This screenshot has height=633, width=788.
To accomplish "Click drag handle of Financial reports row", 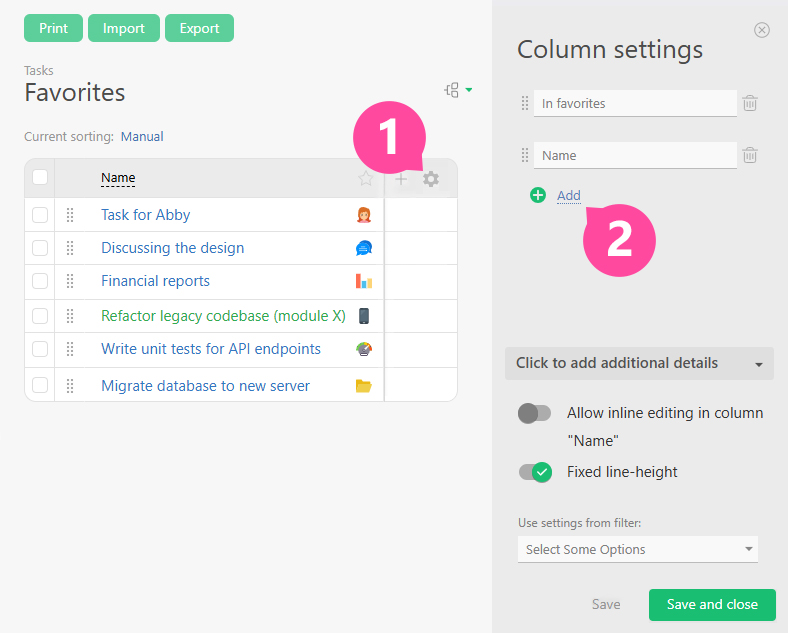I will coord(70,281).
